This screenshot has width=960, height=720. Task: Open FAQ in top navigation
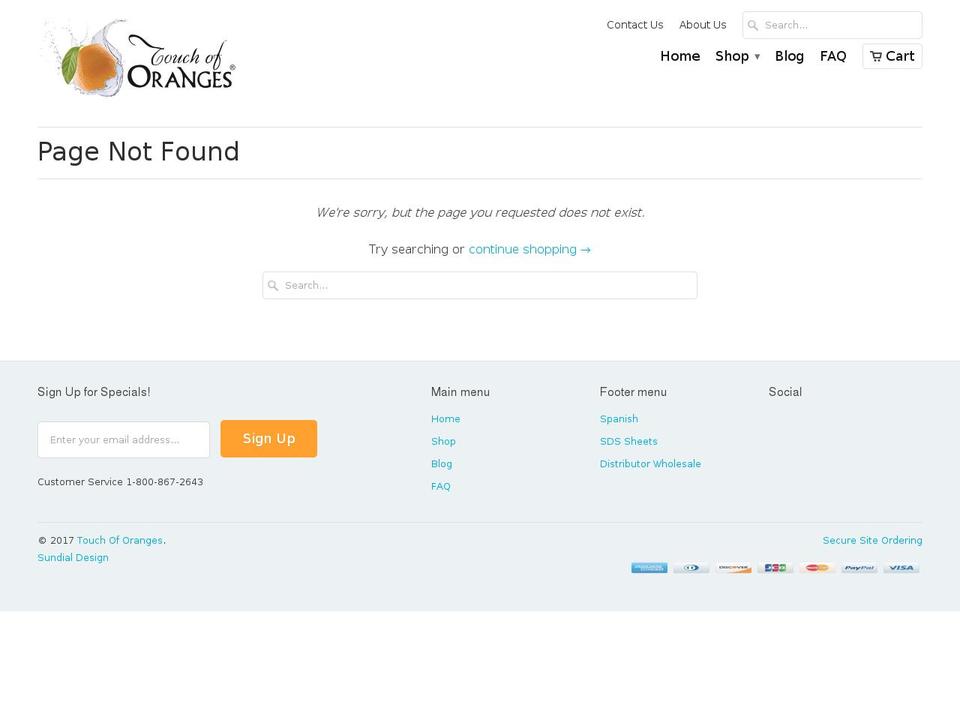click(x=833, y=56)
